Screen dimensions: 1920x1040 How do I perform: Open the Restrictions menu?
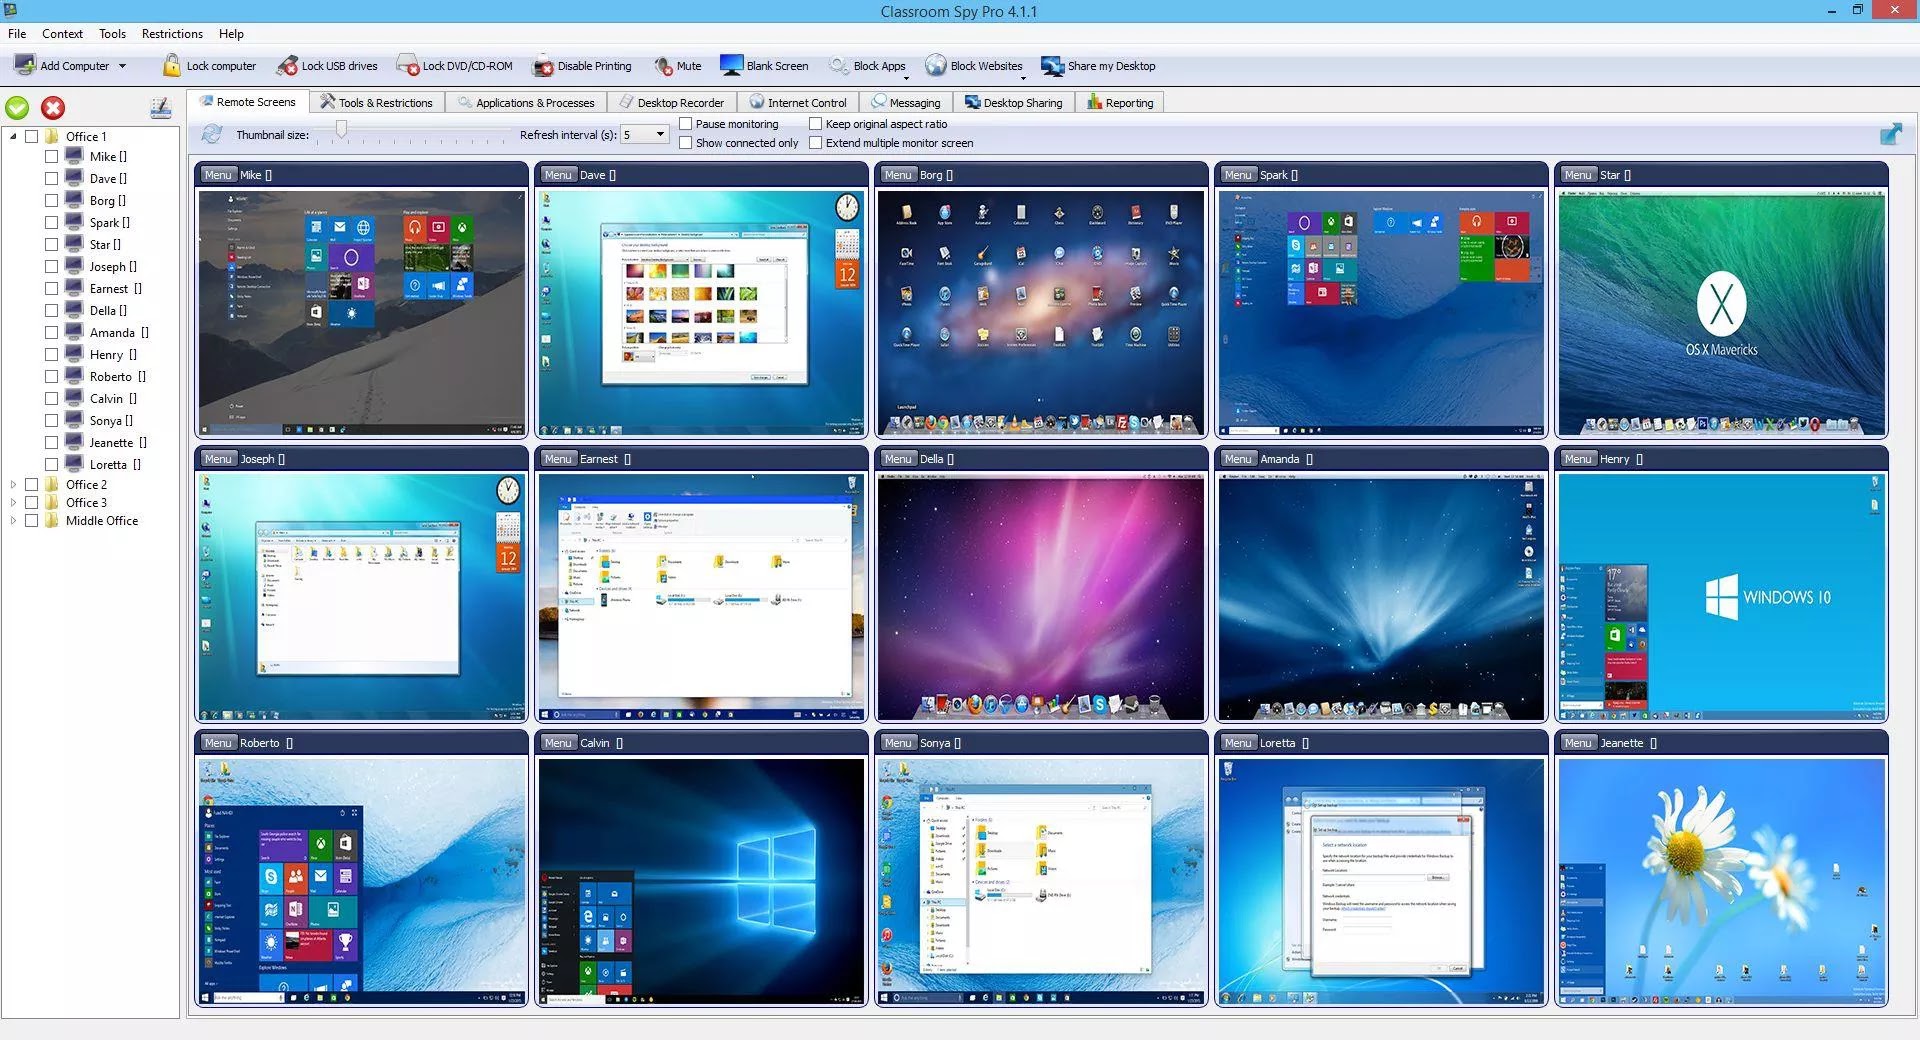pos(171,33)
